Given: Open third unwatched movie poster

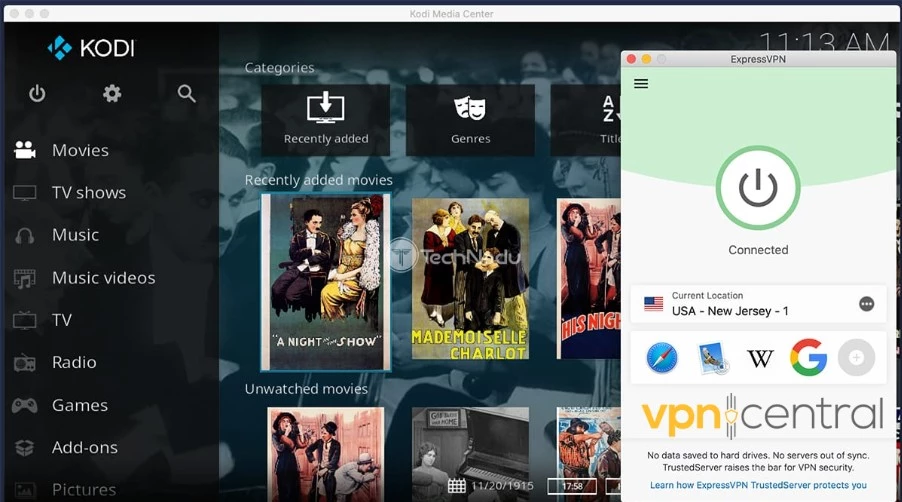Looking at the screenshot, I should point(589,454).
